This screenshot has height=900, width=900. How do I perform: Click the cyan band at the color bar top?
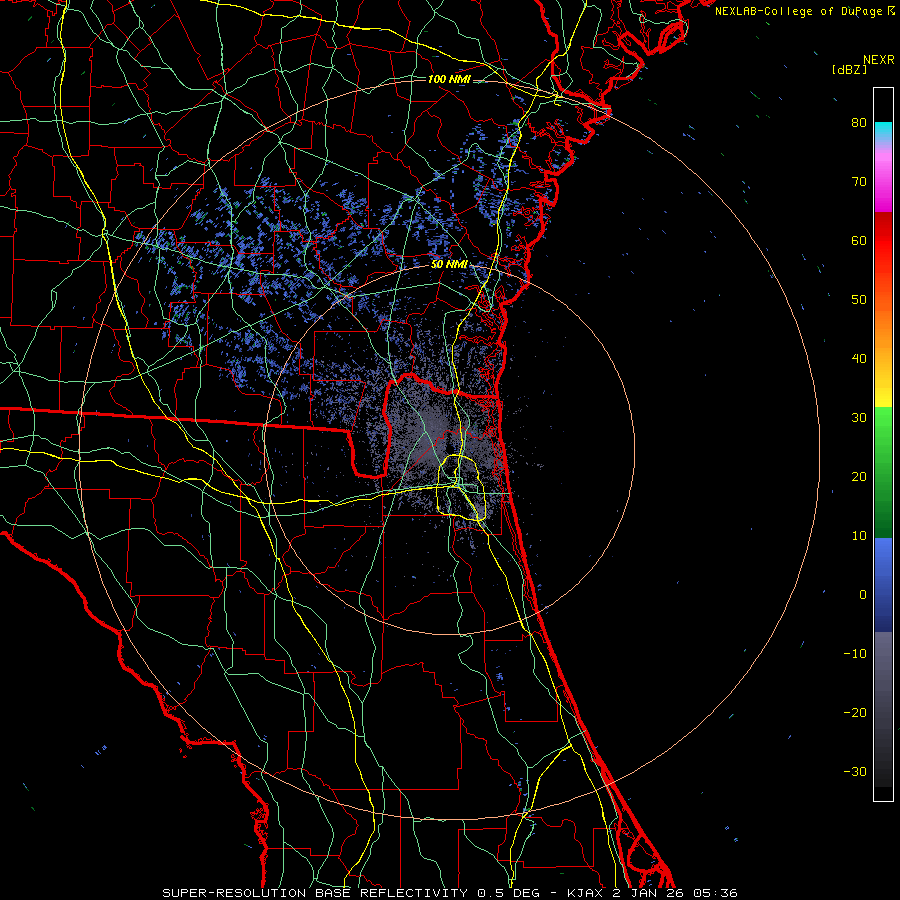coord(883,131)
